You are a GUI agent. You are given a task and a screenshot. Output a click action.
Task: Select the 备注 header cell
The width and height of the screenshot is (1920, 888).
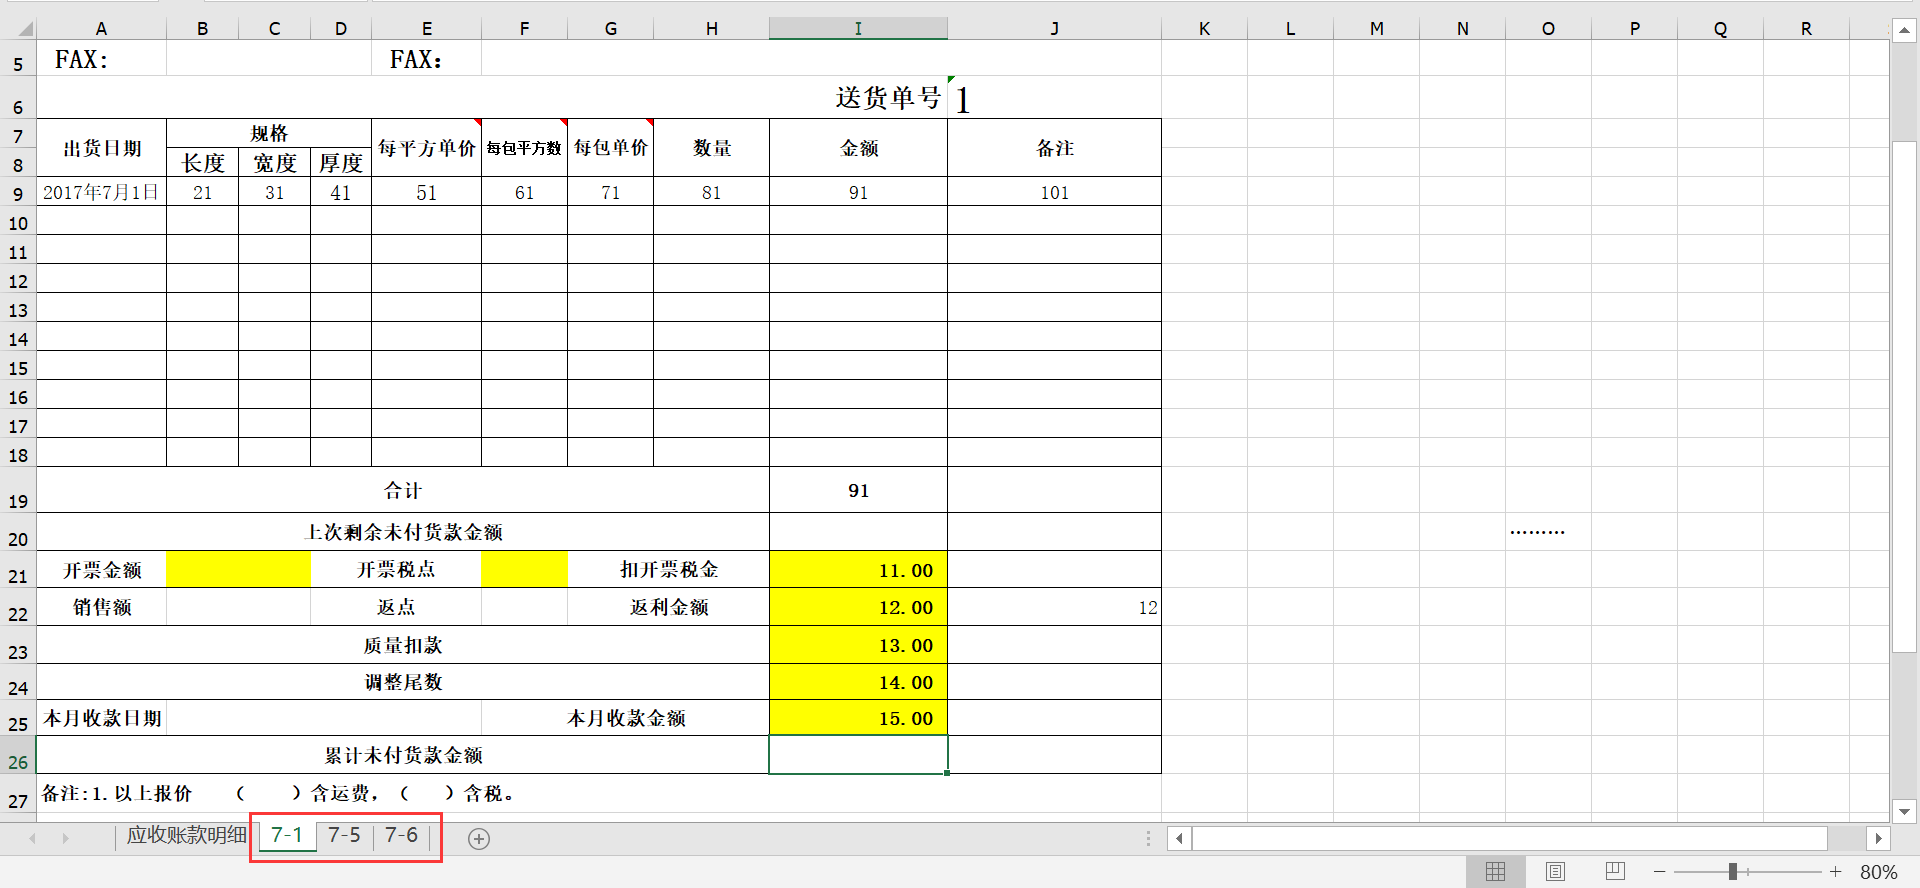pos(1054,148)
